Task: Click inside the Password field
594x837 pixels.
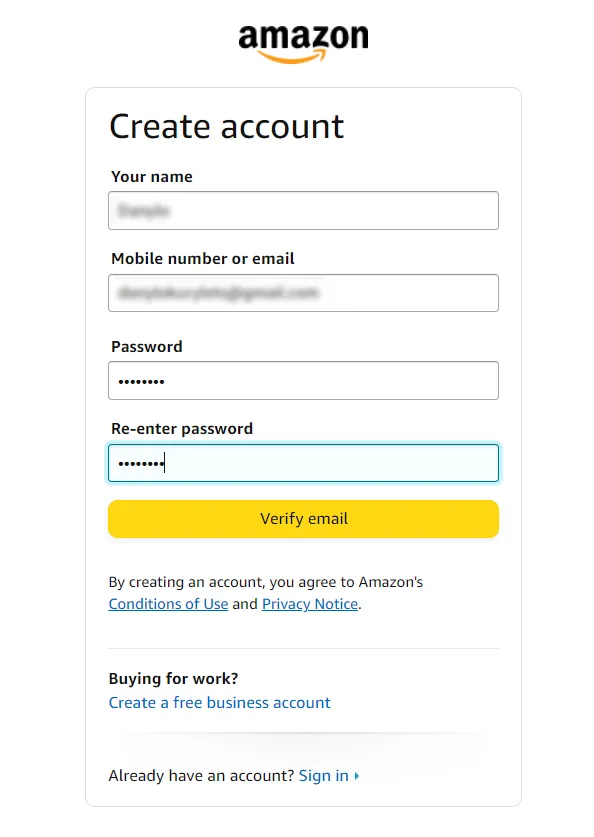Action: 303,380
